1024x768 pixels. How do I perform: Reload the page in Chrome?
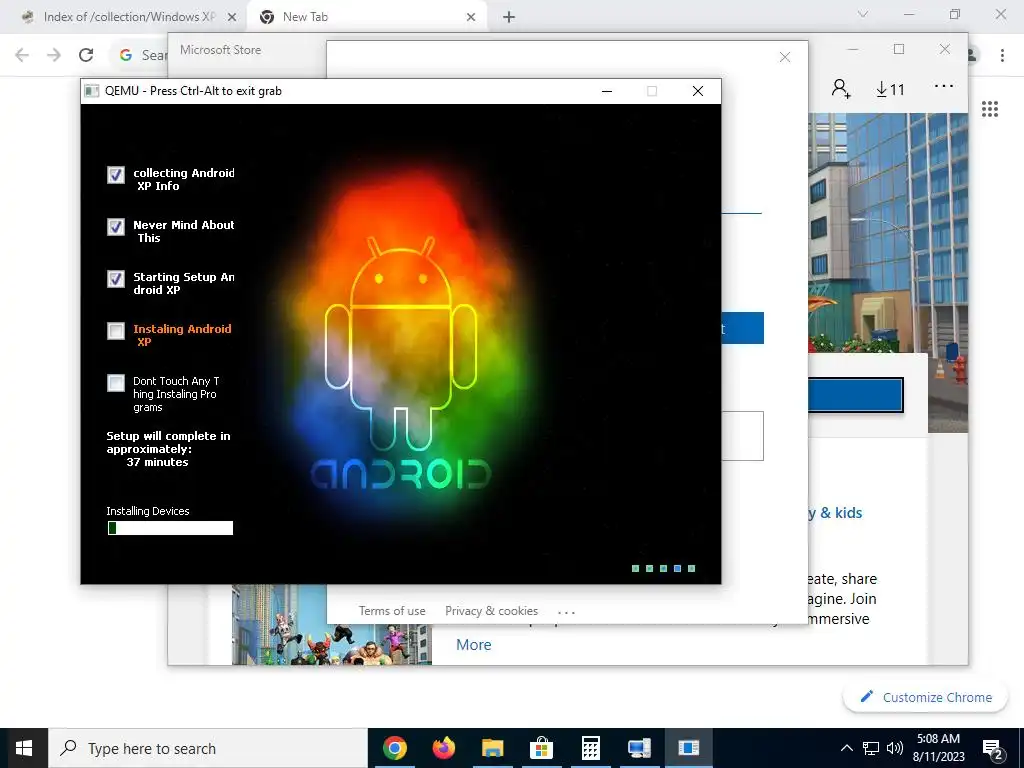click(86, 55)
